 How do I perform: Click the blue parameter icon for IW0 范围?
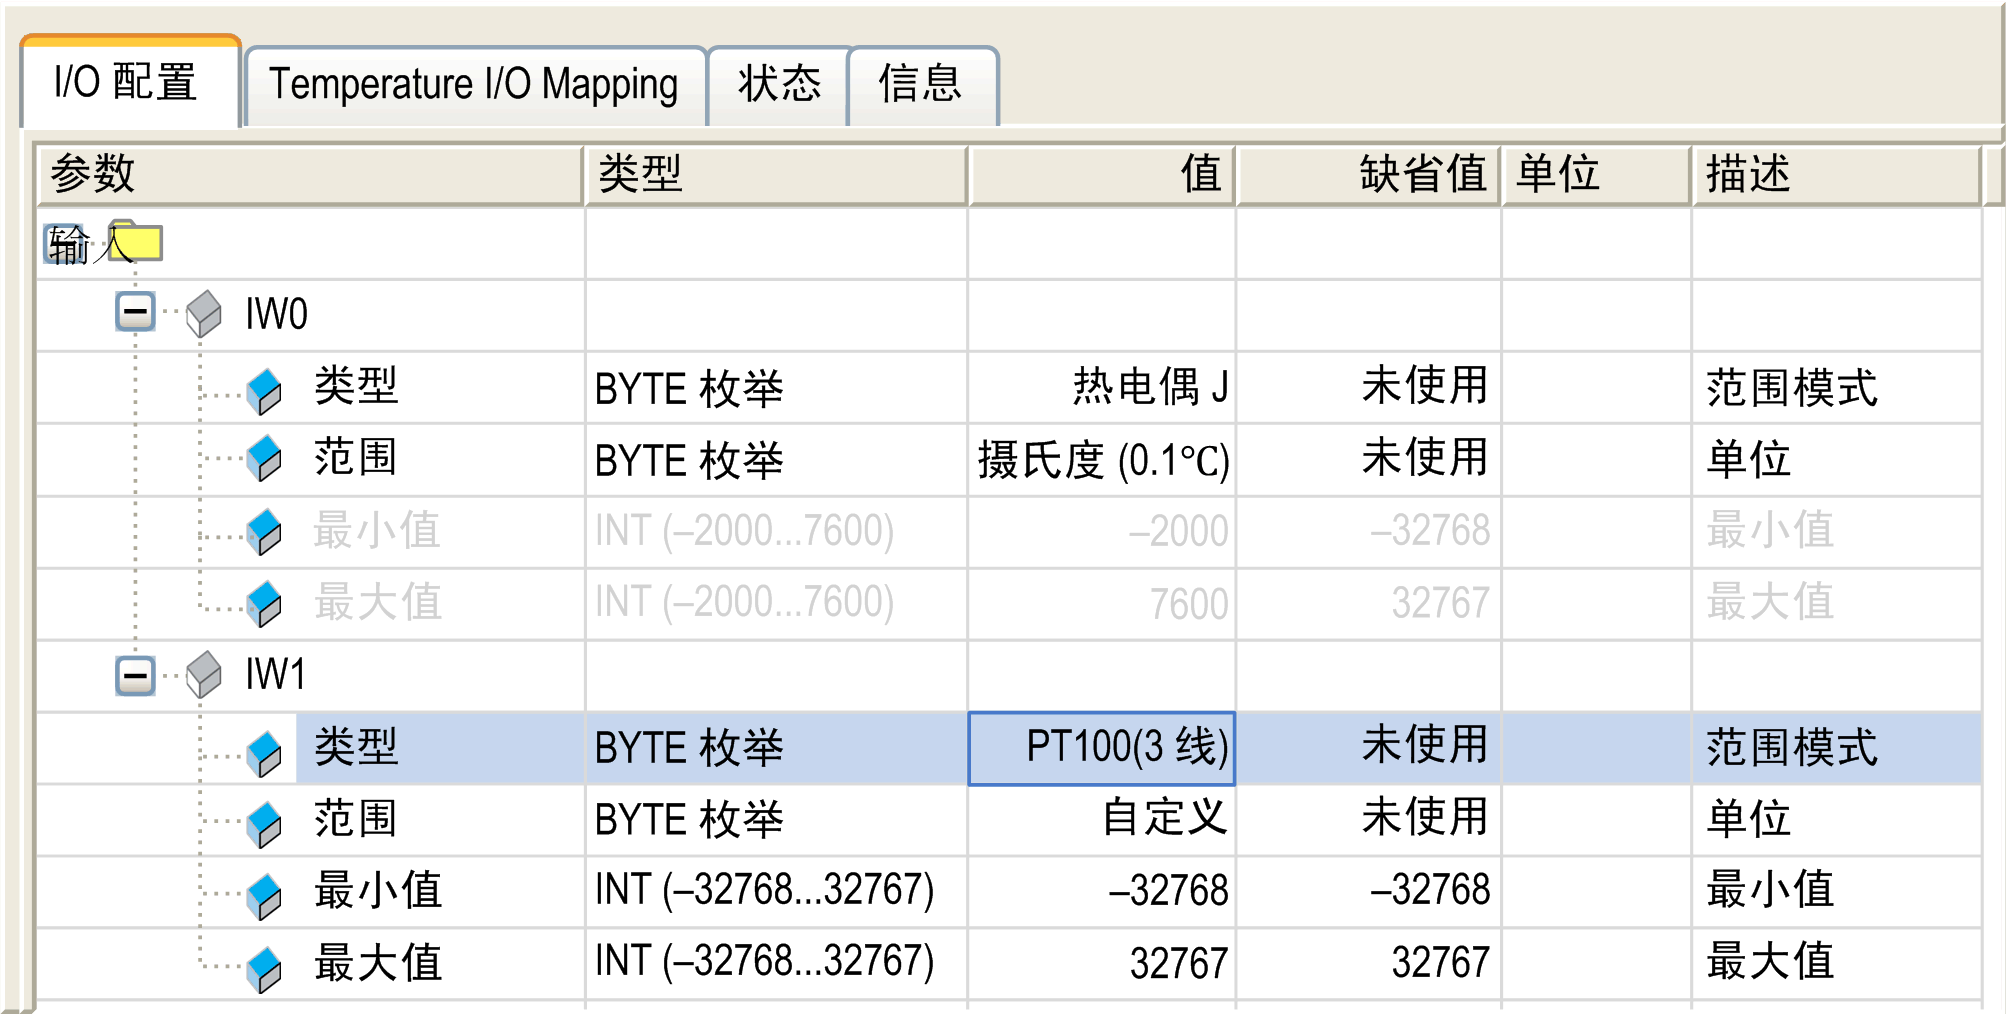tap(265, 458)
